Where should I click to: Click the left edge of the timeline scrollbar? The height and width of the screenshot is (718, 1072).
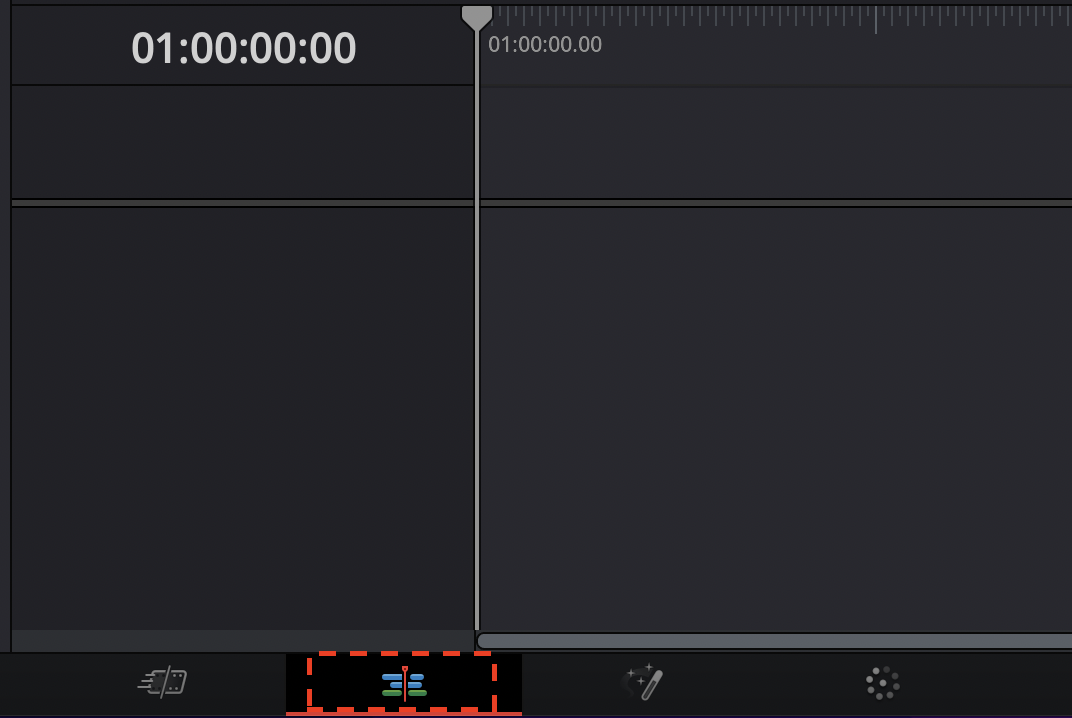483,641
